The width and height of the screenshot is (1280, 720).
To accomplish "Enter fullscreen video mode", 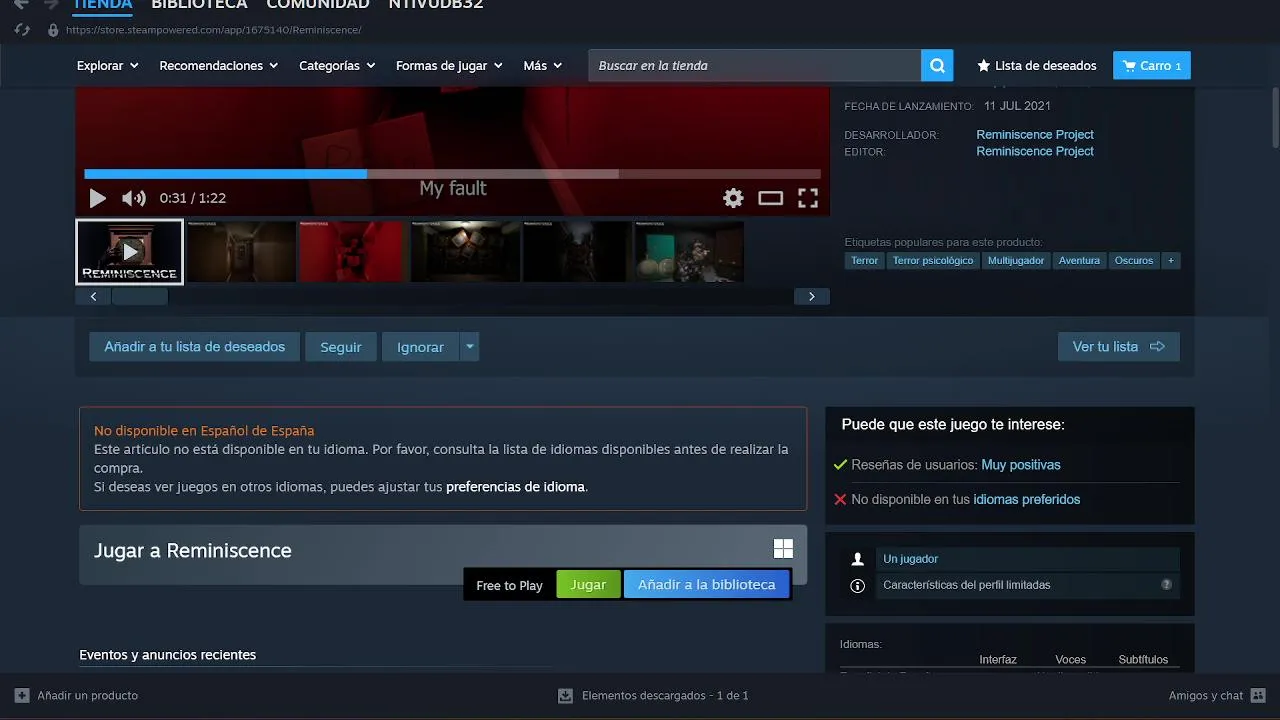I will tap(808, 198).
